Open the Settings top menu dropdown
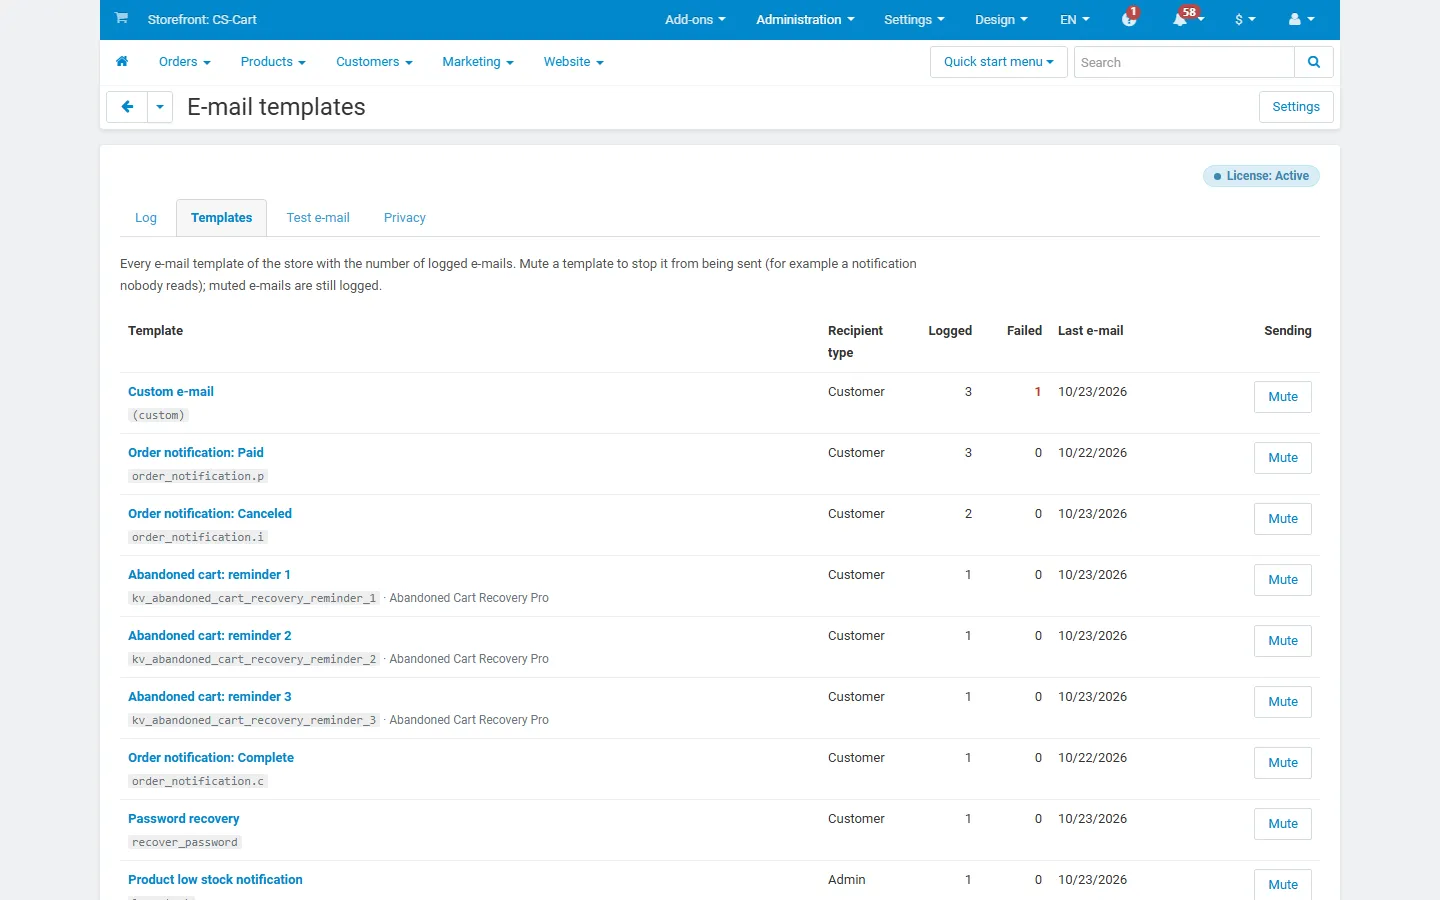Viewport: 1440px width, 900px height. [914, 19]
